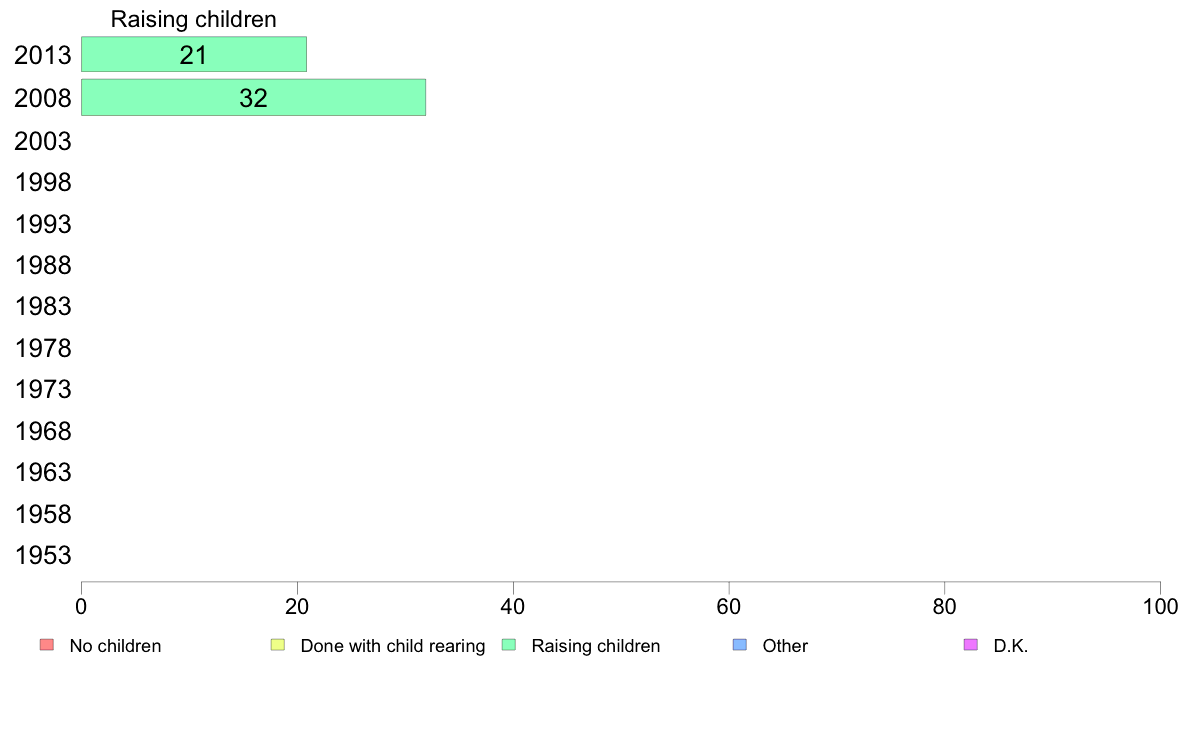Click the 100 tick on the x-axis
1188x736 pixels.
(x=1160, y=606)
